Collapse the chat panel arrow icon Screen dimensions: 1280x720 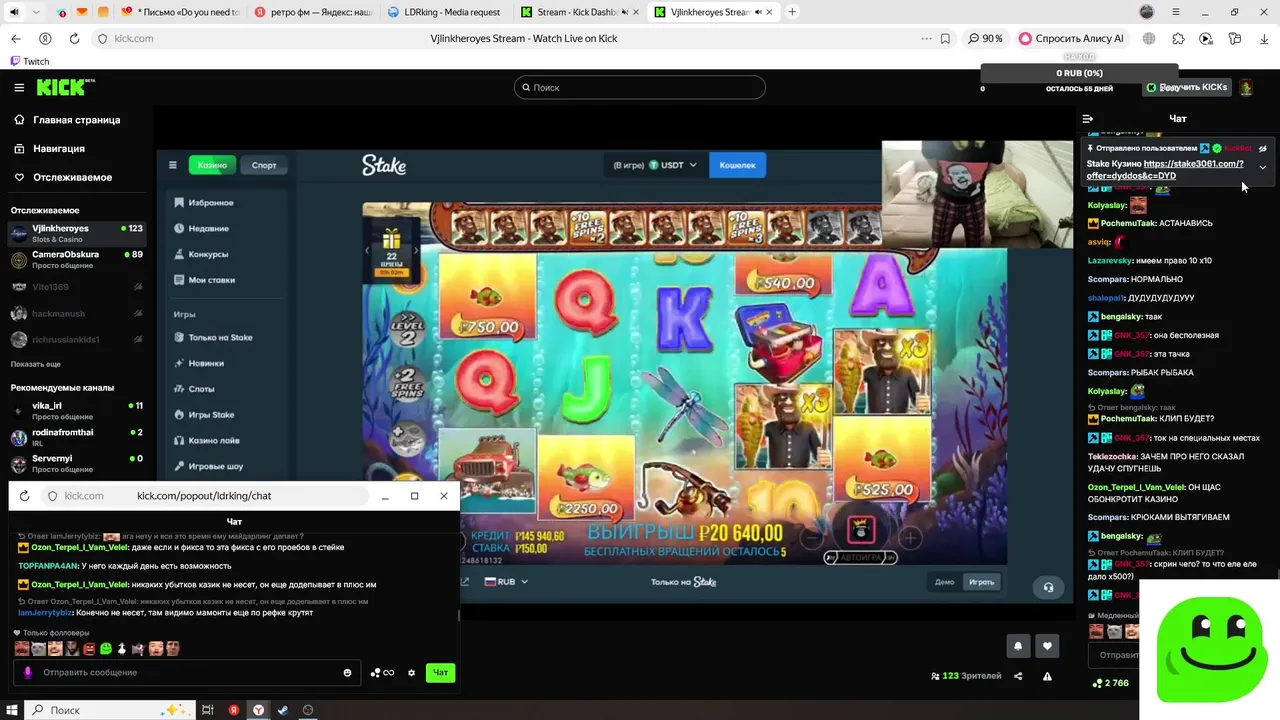point(1088,118)
